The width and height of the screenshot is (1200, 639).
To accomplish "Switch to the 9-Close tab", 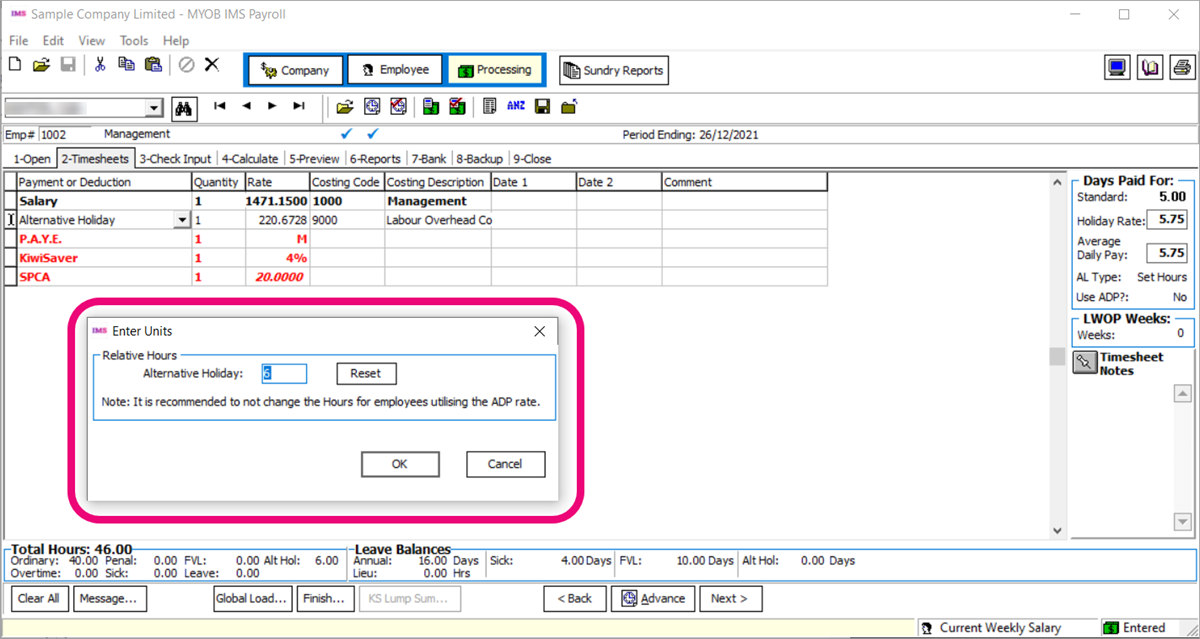I will click(x=532, y=159).
